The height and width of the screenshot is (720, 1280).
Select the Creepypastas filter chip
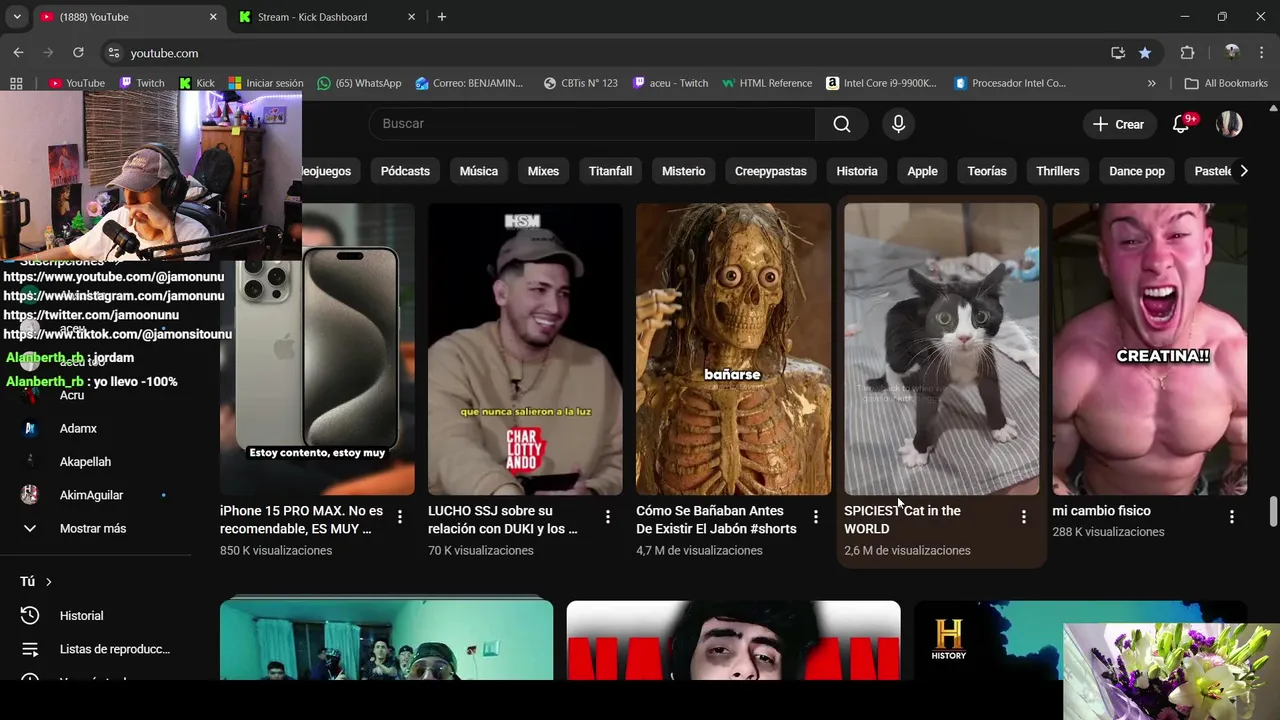[770, 171]
